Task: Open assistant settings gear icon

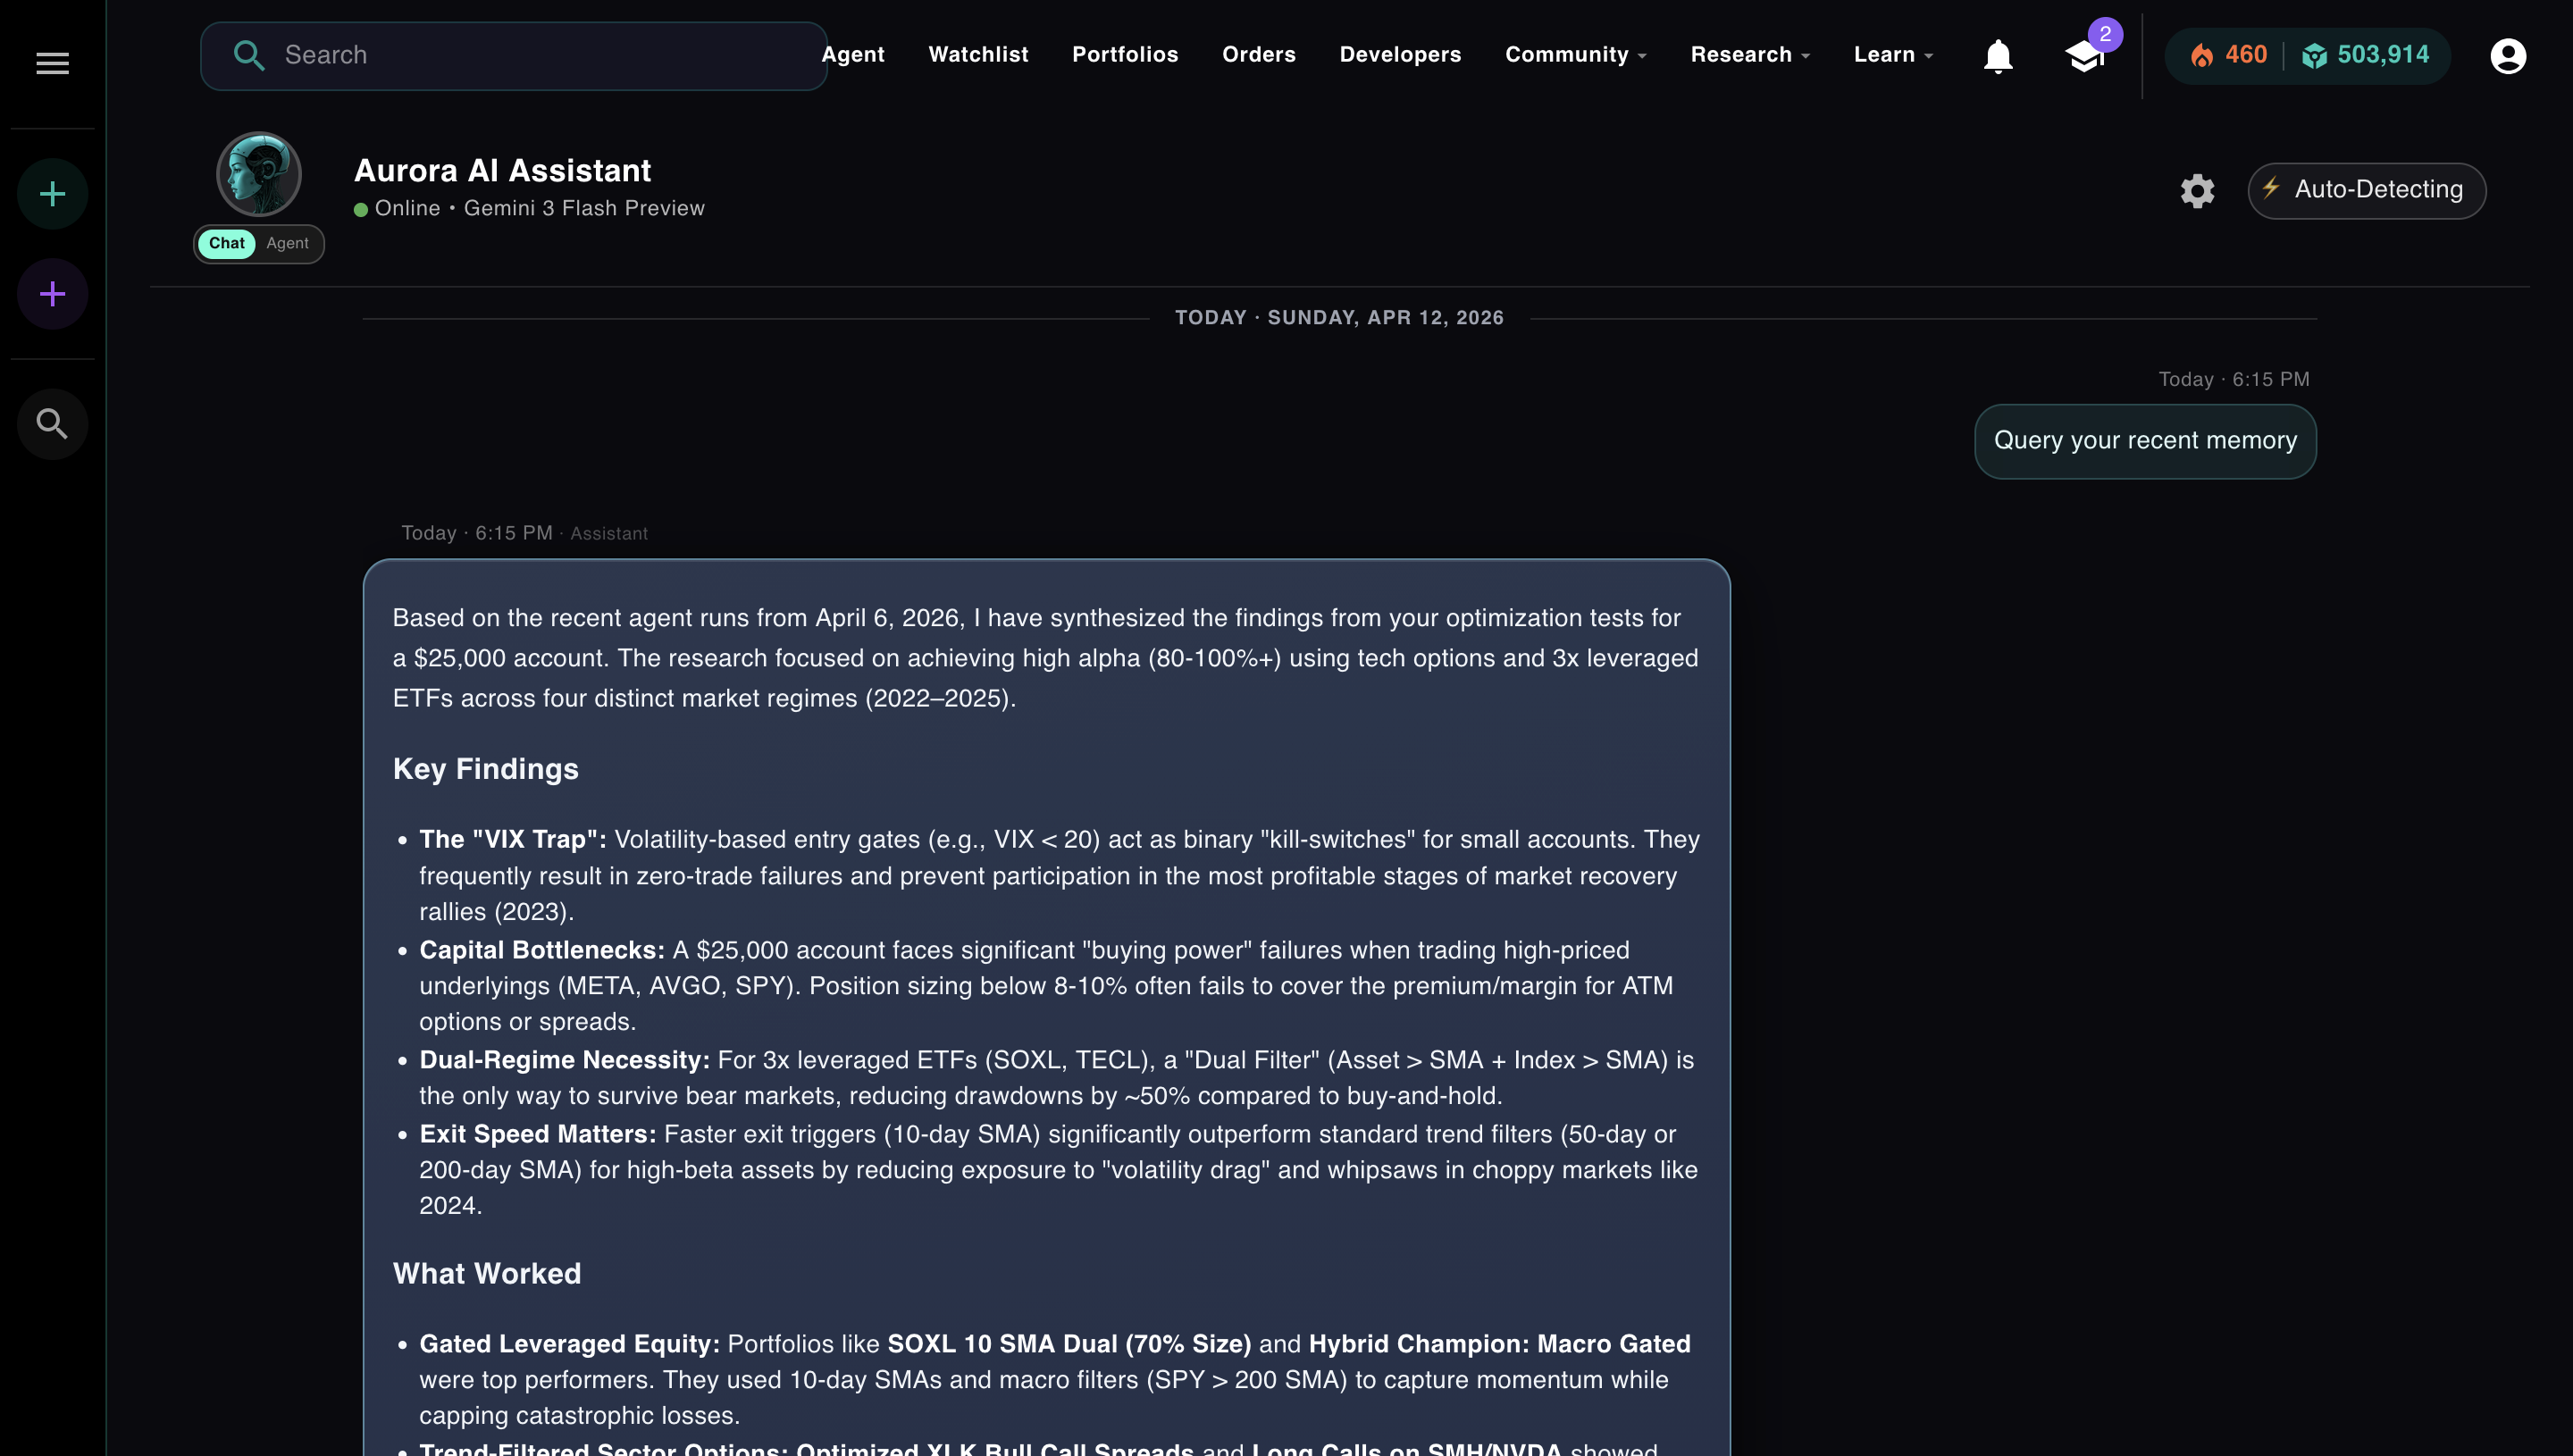Action: pyautogui.click(x=2197, y=190)
